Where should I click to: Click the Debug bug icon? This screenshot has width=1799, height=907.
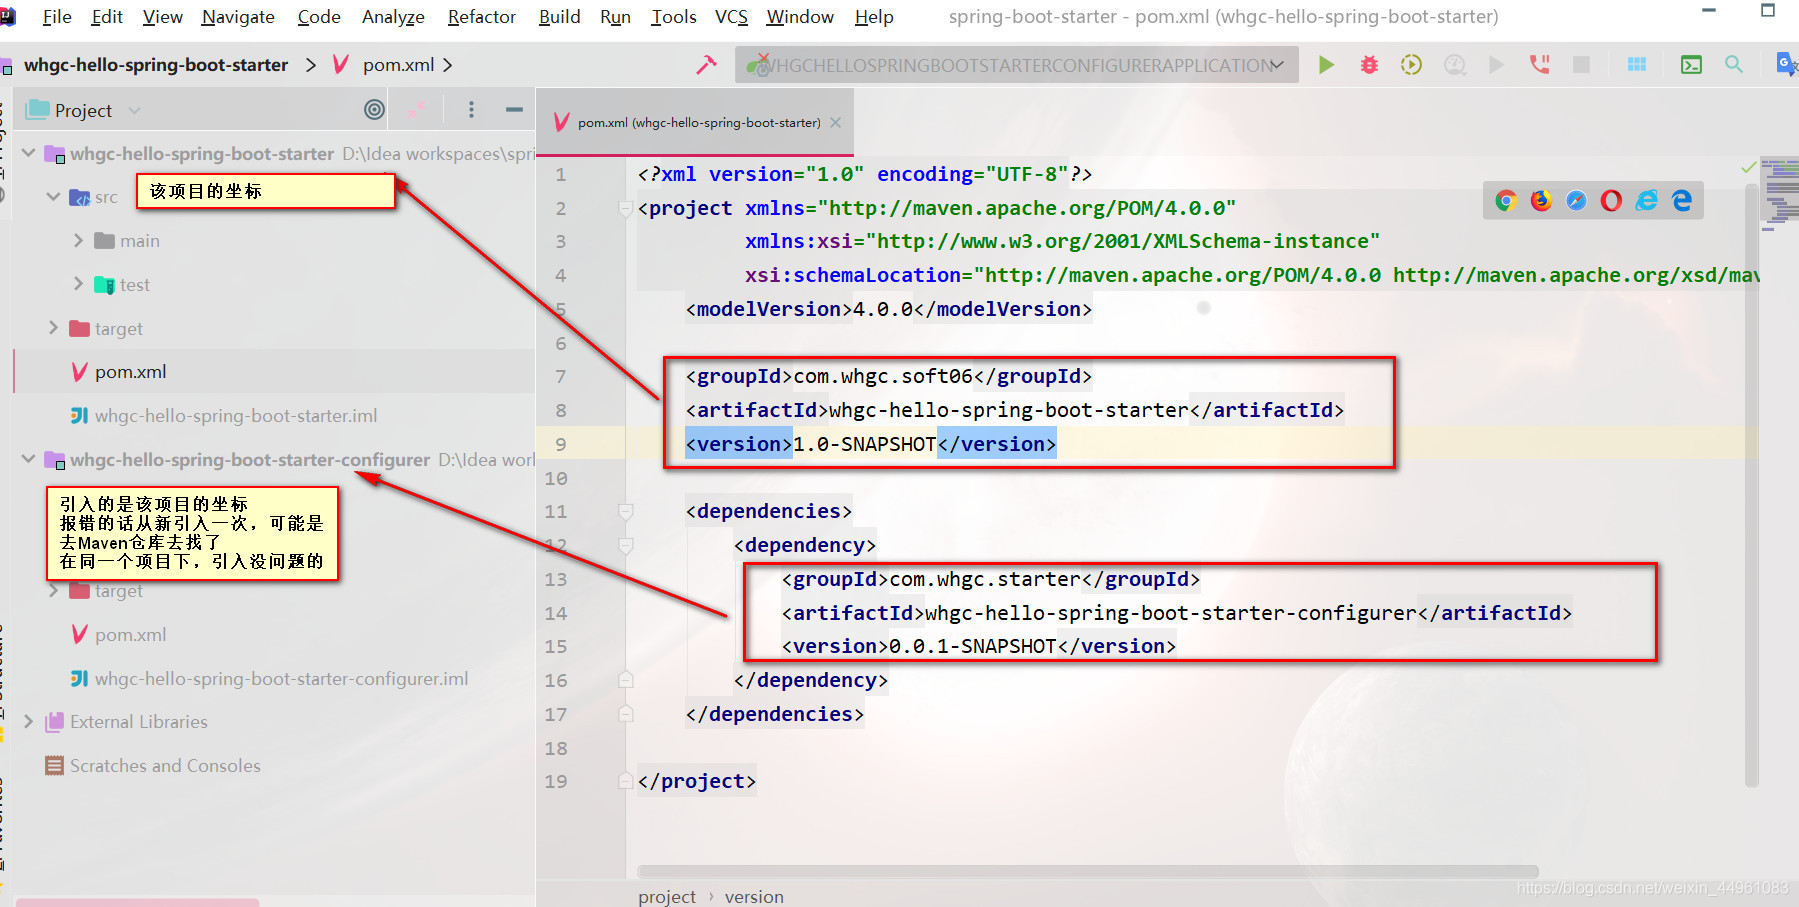[1369, 65]
